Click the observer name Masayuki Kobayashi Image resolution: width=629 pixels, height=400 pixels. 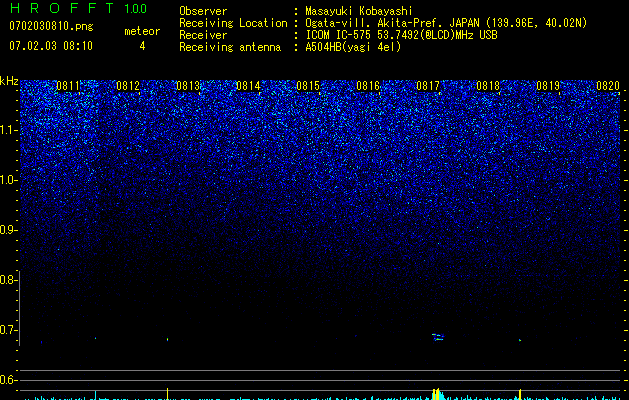coord(359,11)
